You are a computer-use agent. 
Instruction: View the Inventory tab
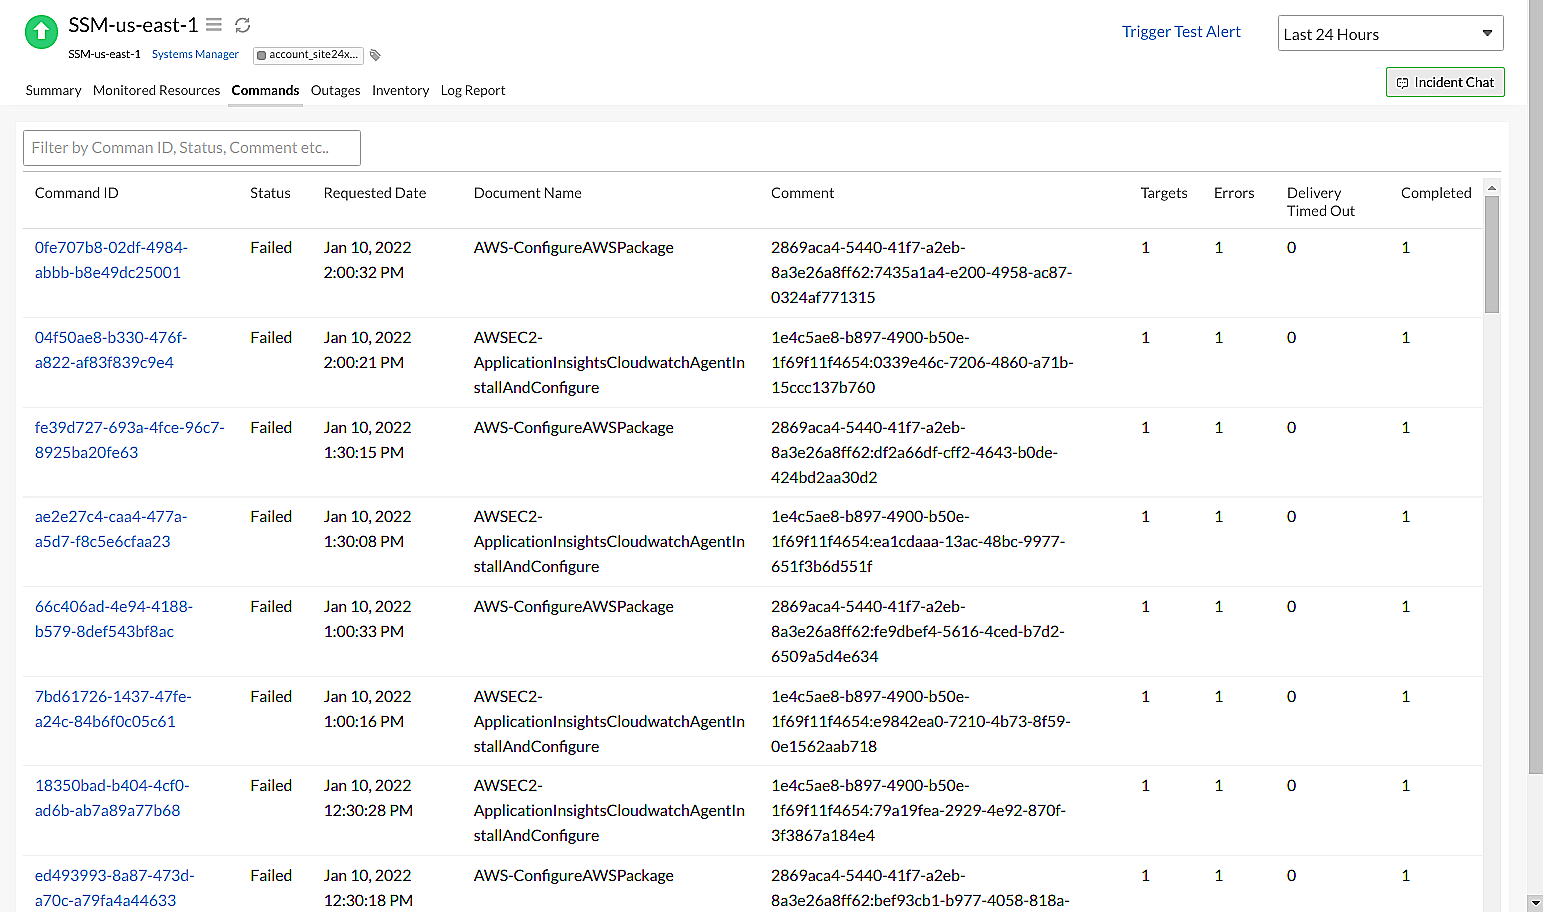point(400,90)
